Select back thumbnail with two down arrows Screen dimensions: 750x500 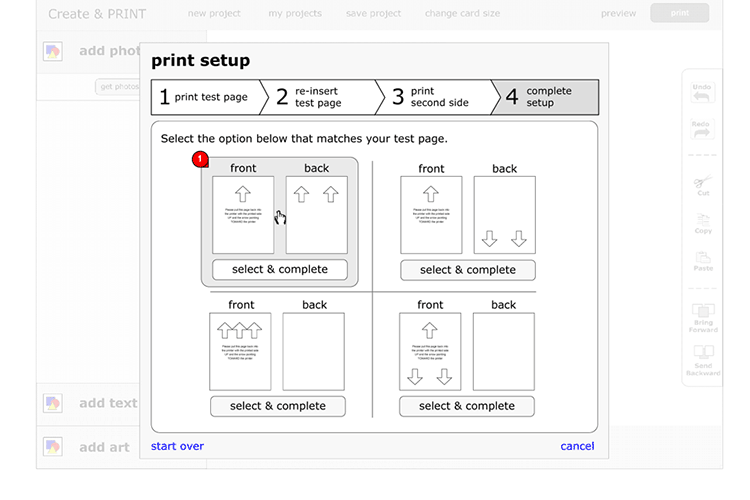505,215
